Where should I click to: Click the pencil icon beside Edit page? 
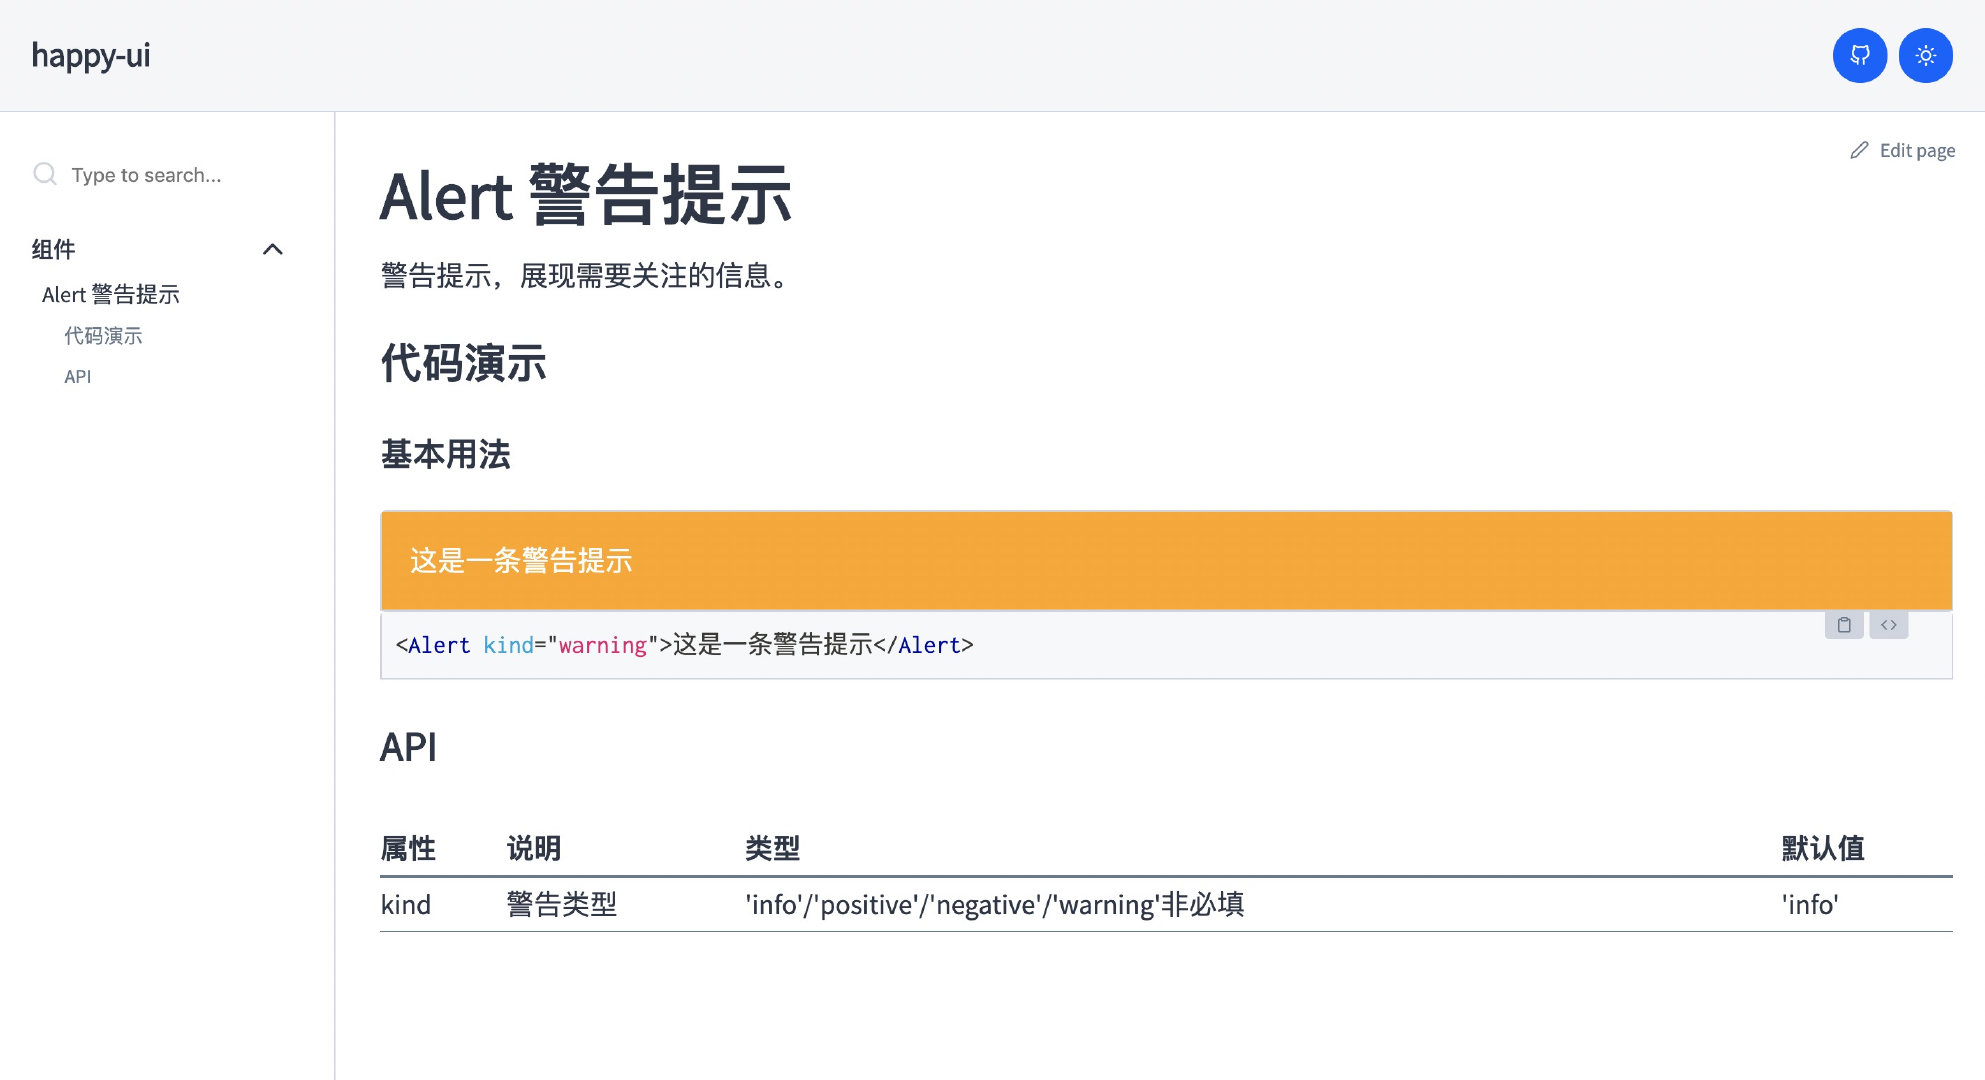(x=1859, y=150)
